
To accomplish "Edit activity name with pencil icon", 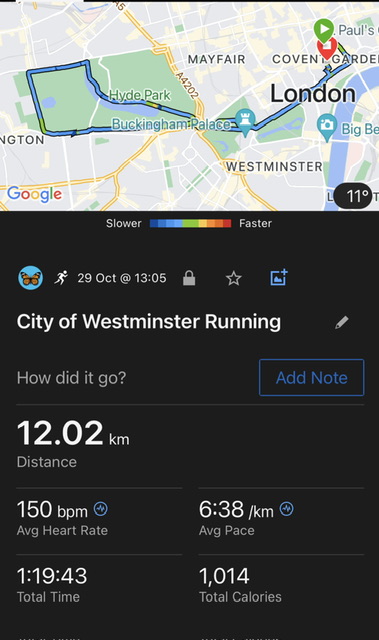I will point(342,322).
